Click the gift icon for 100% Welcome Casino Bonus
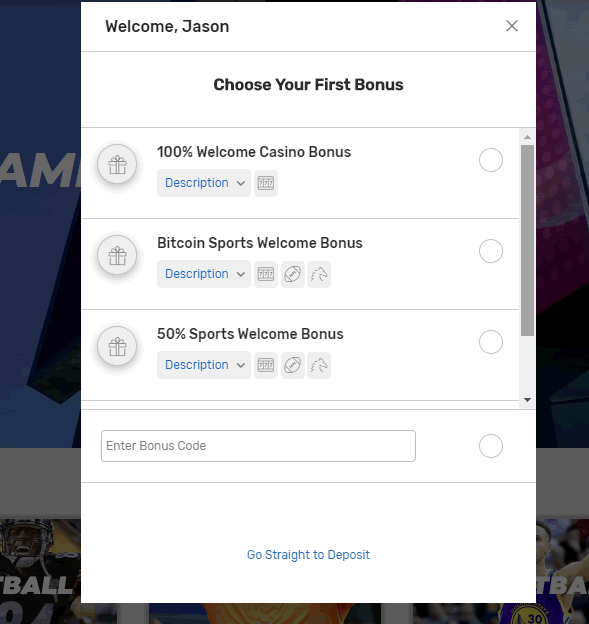 click(x=117, y=164)
